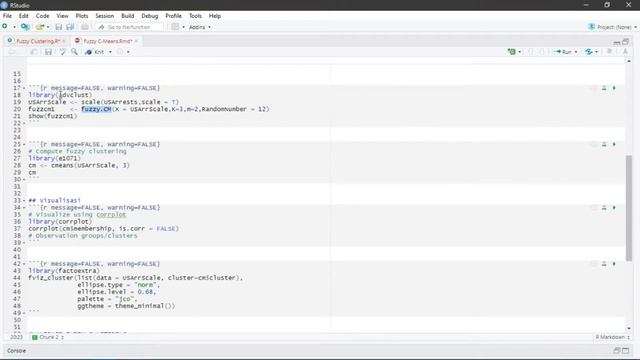Click the Console pane title
640x360 pixels.
pyautogui.click(x=16, y=351)
